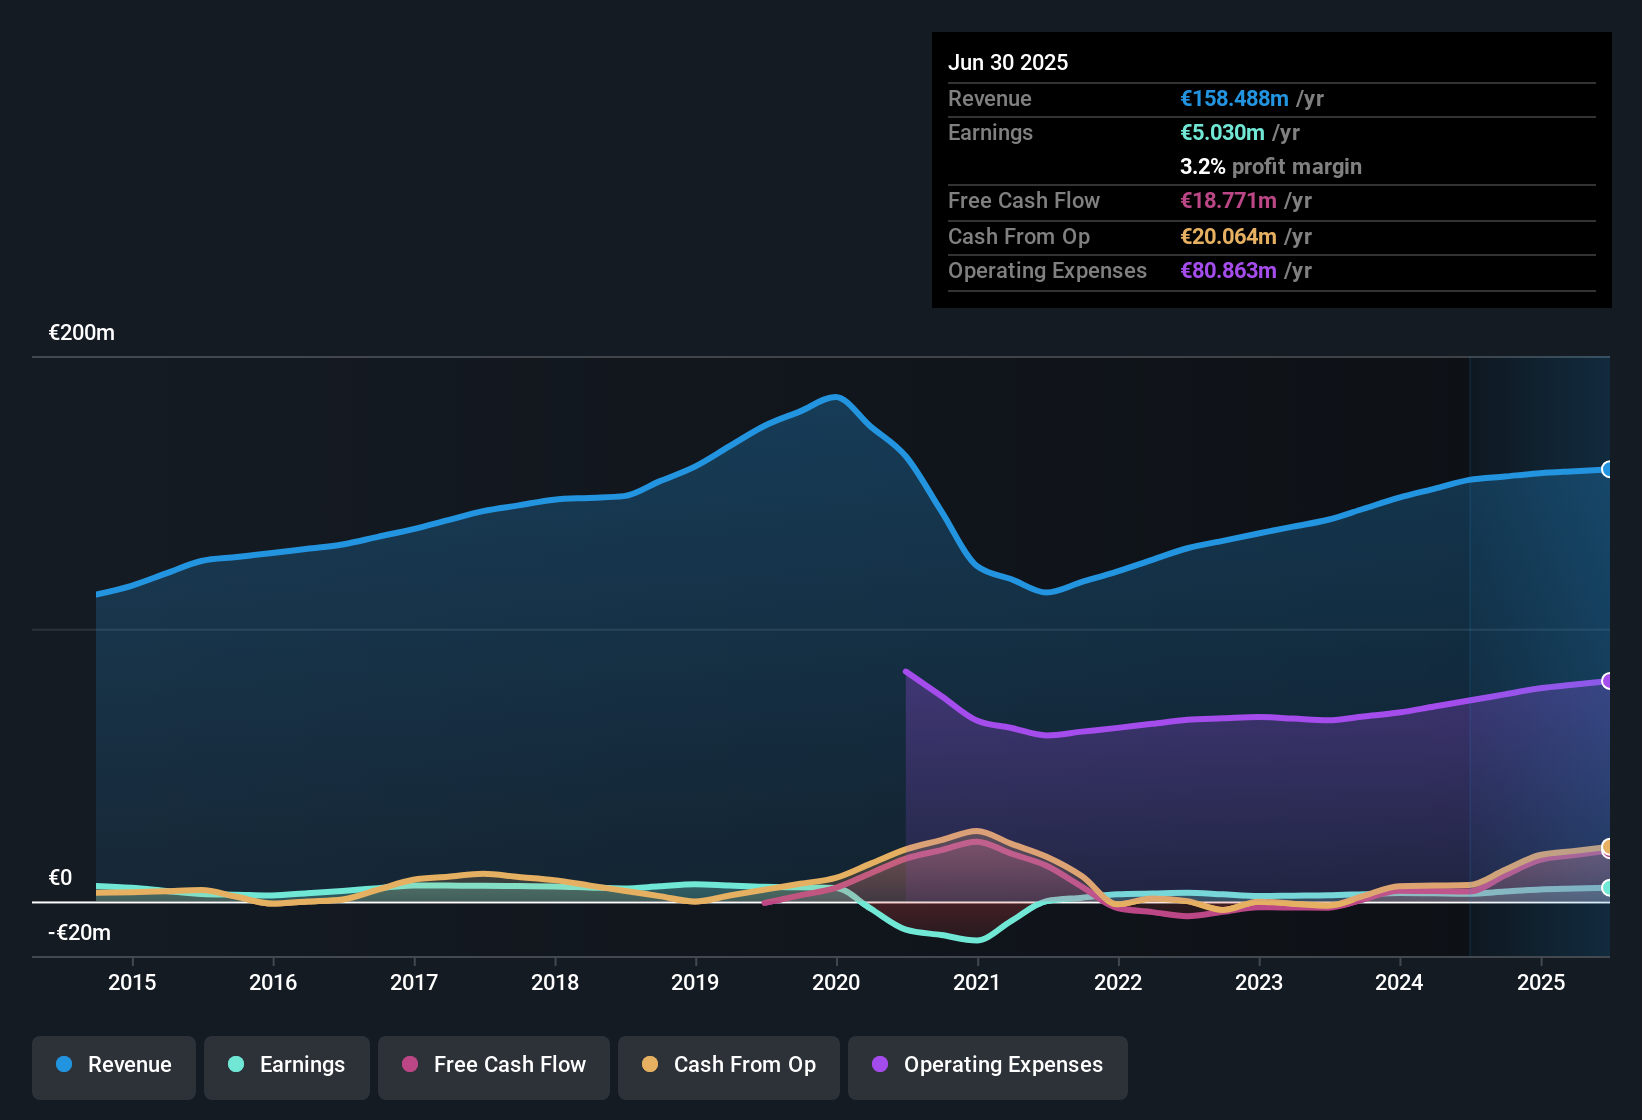The width and height of the screenshot is (1642, 1120).
Task: Select the Revenue endpoint marker on the chart
Action: (x=1608, y=468)
